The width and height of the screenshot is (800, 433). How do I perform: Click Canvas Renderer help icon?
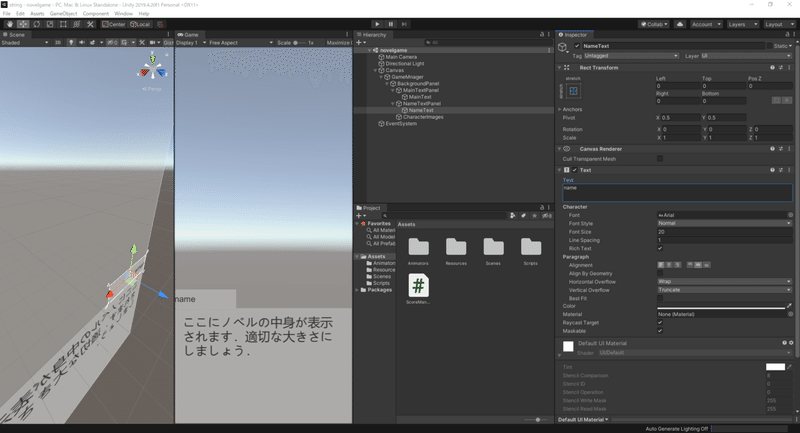point(772,149)
